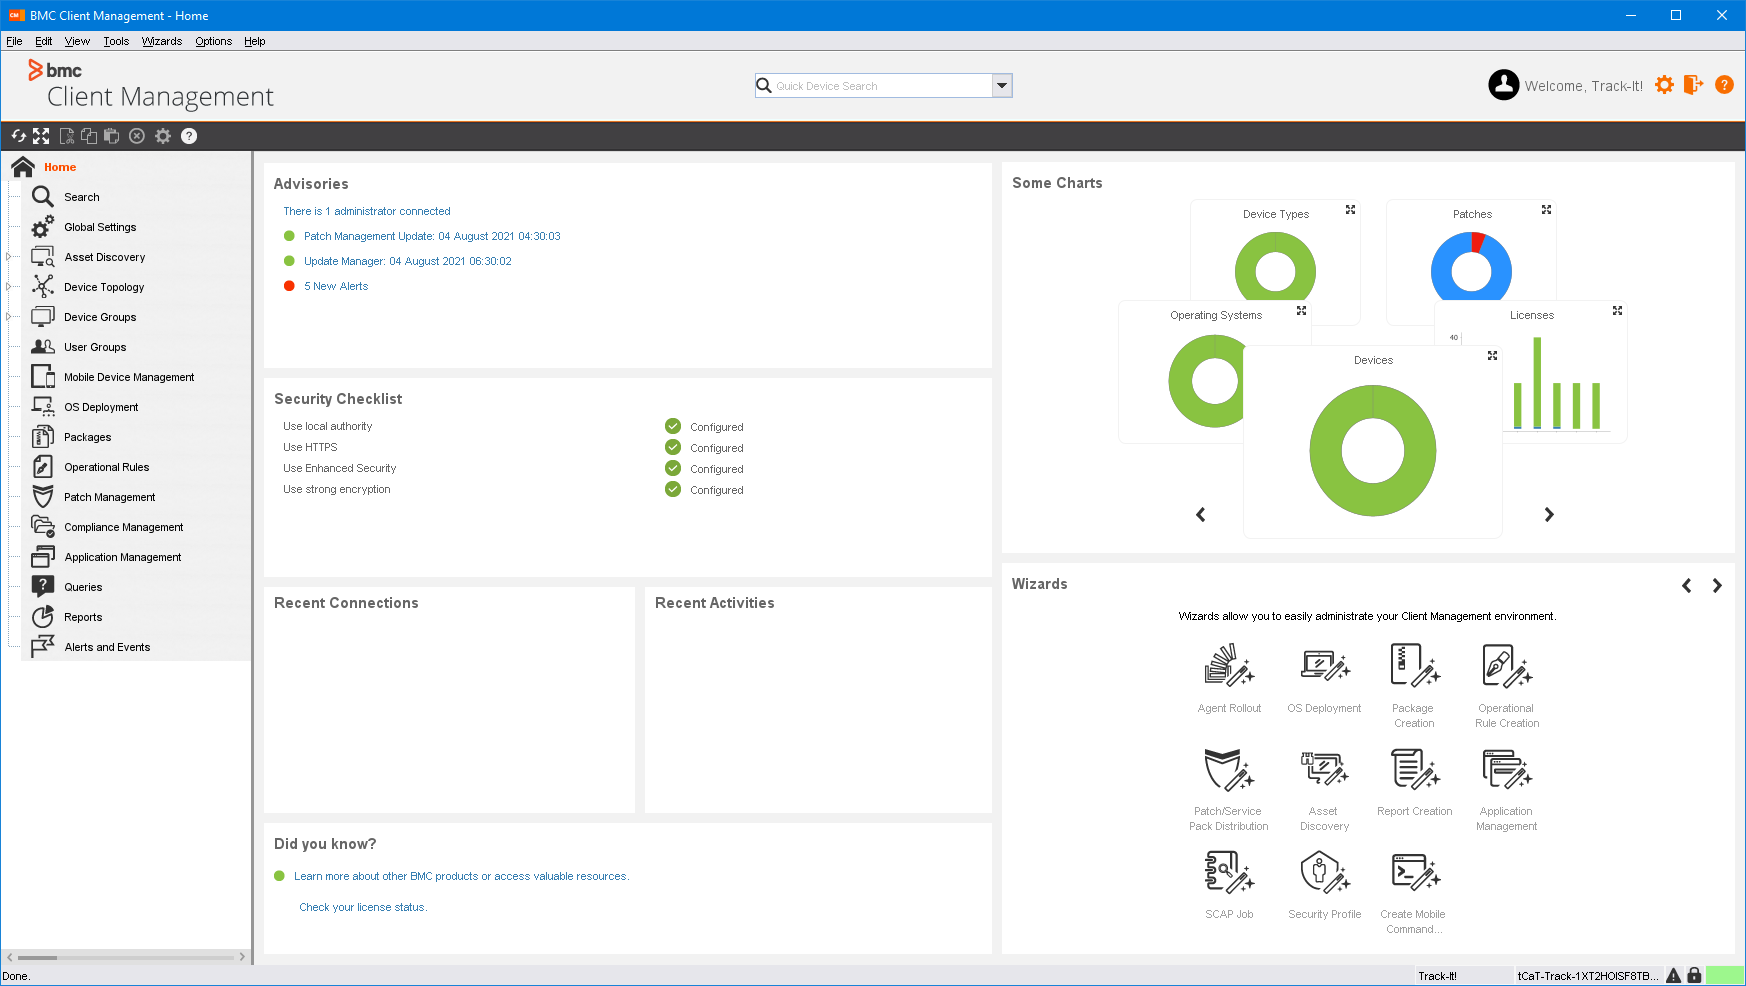Select Patch Management in the sidebar
Viewport: 1746px width, 986px height.
pyautogui.click(x=110, y=497)
